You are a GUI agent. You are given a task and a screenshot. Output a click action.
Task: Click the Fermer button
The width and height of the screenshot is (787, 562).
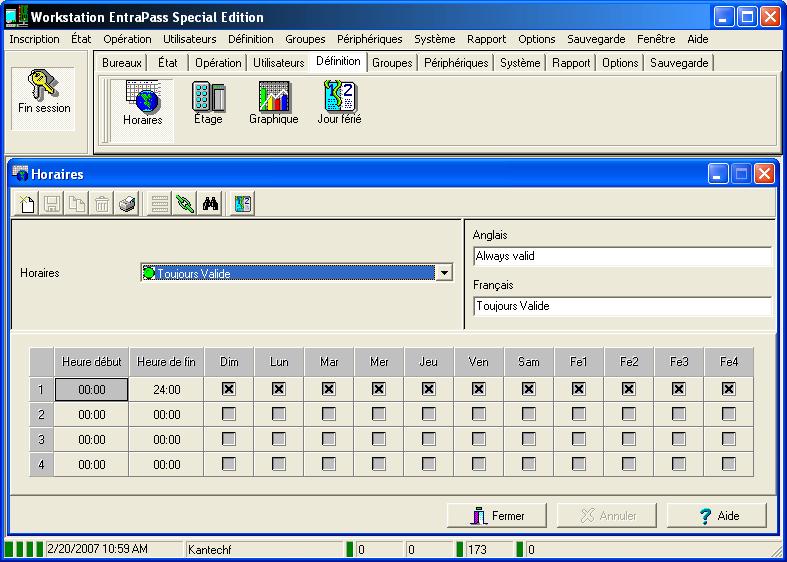coord(496,515)
